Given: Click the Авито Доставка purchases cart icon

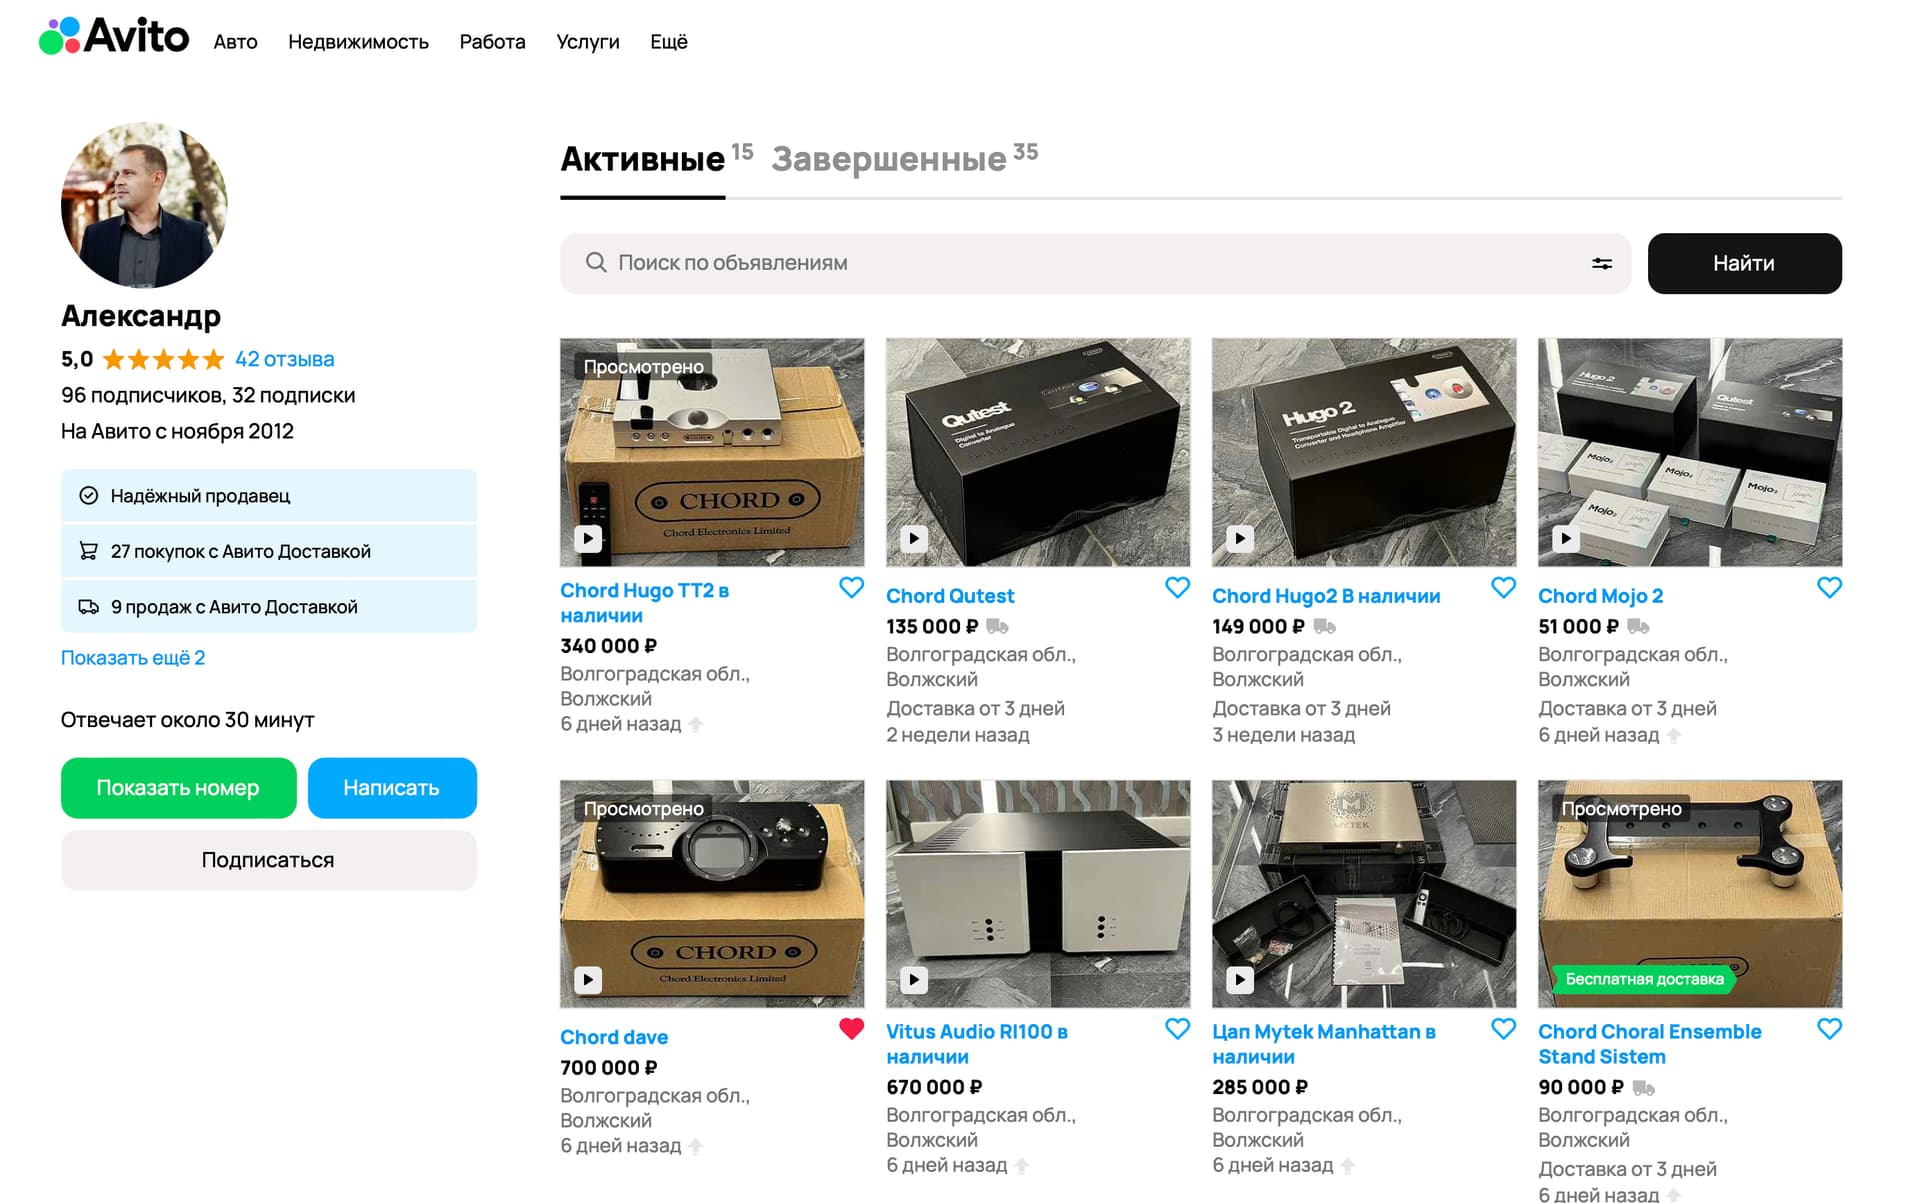Looking at the screenshot, I should pos(89,551).
